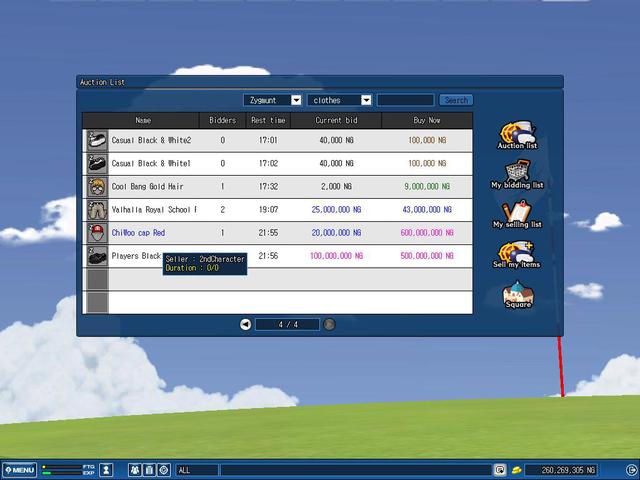Go to the previous auction page
Image resolution: width=640 pixels, height=480 pixels.
(x=246, y=324)
